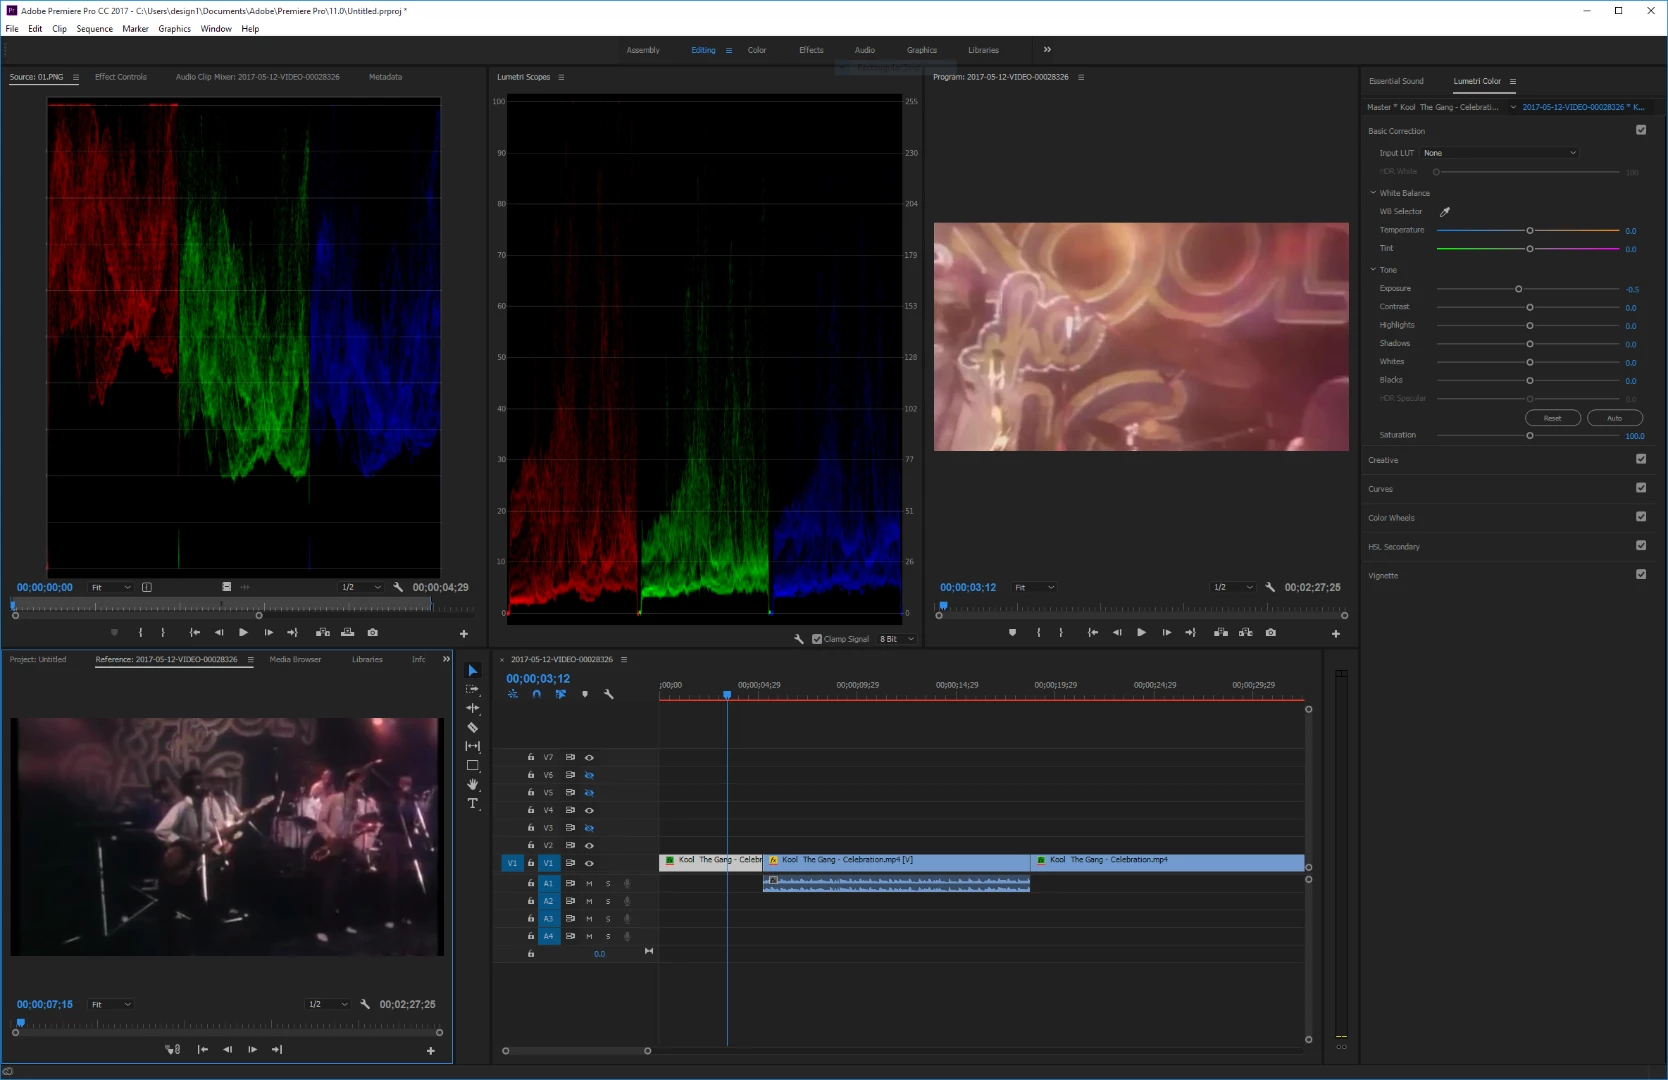The width and height of the screenshot is (1668, 1080).
Task: Play the Program monitor video
Action: pyautogui.click(x=1141, y=633)
